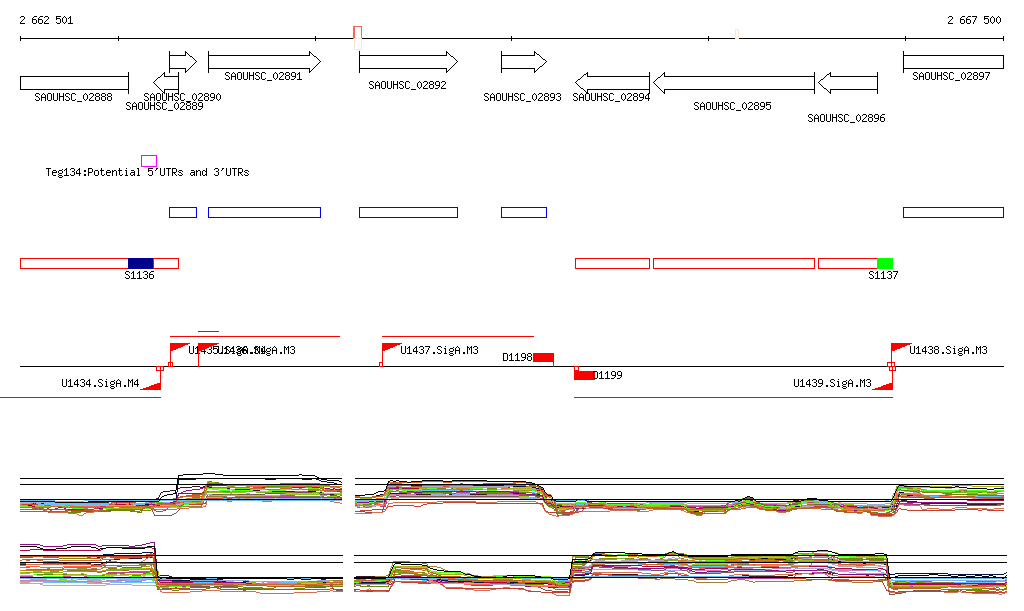Select the long SAOUHSC_02895 gene arrow
Screen dimensions: 1024x611
(x=734, y=83)
